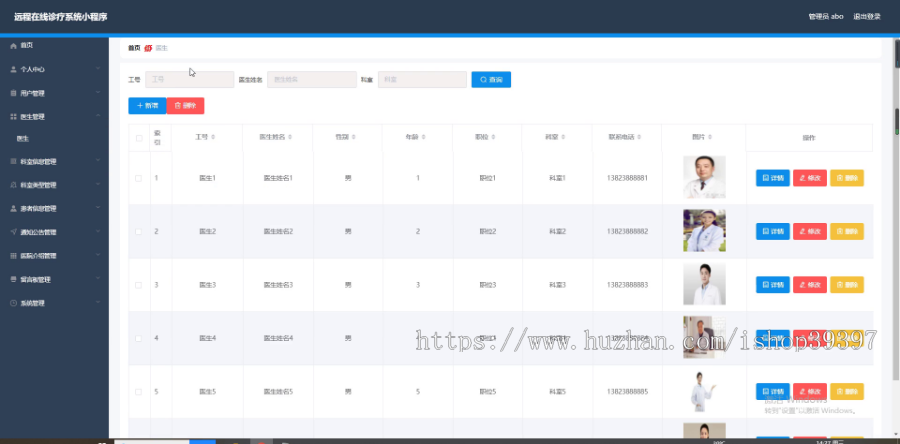Click the page vertical scrollbar on right
Image resolution: width=900 pixels, height=444 pixels.
(897, 209)
